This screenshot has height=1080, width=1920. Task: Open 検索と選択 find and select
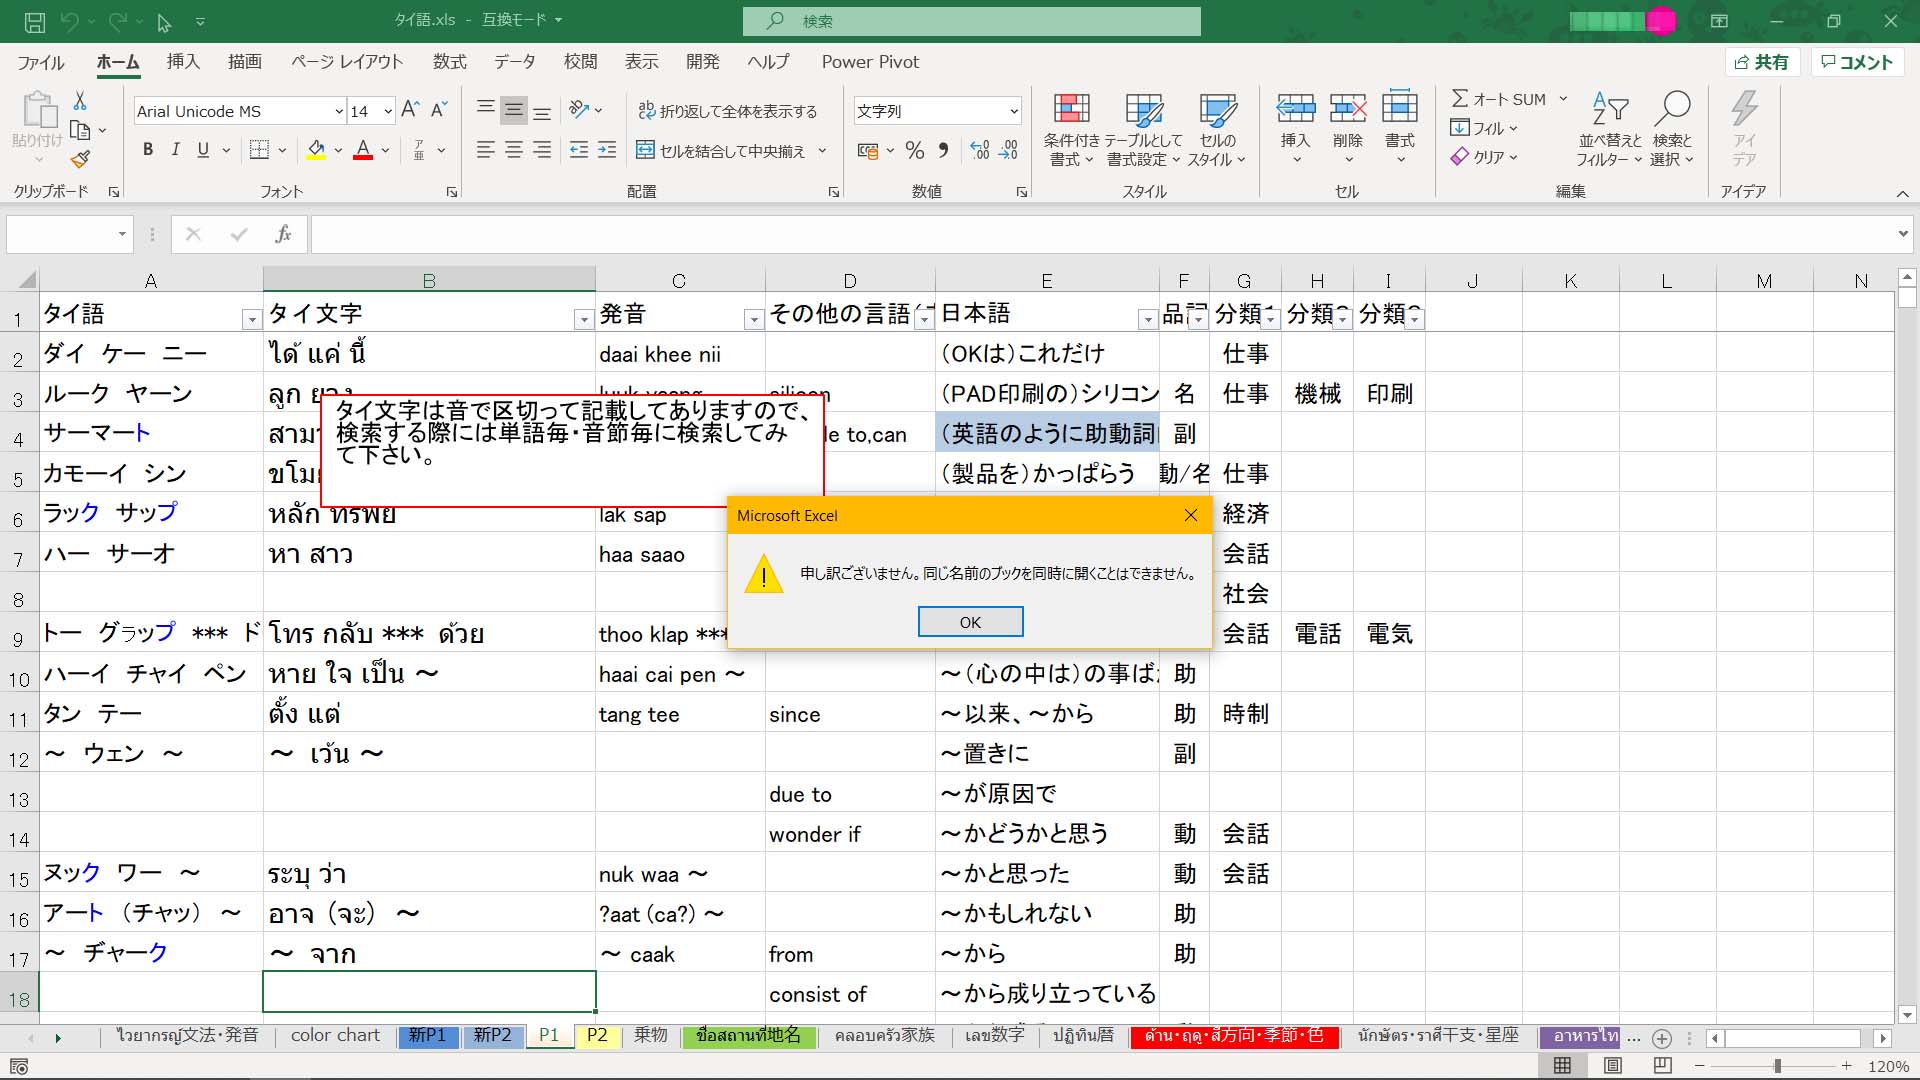[x=1672, y=129]
